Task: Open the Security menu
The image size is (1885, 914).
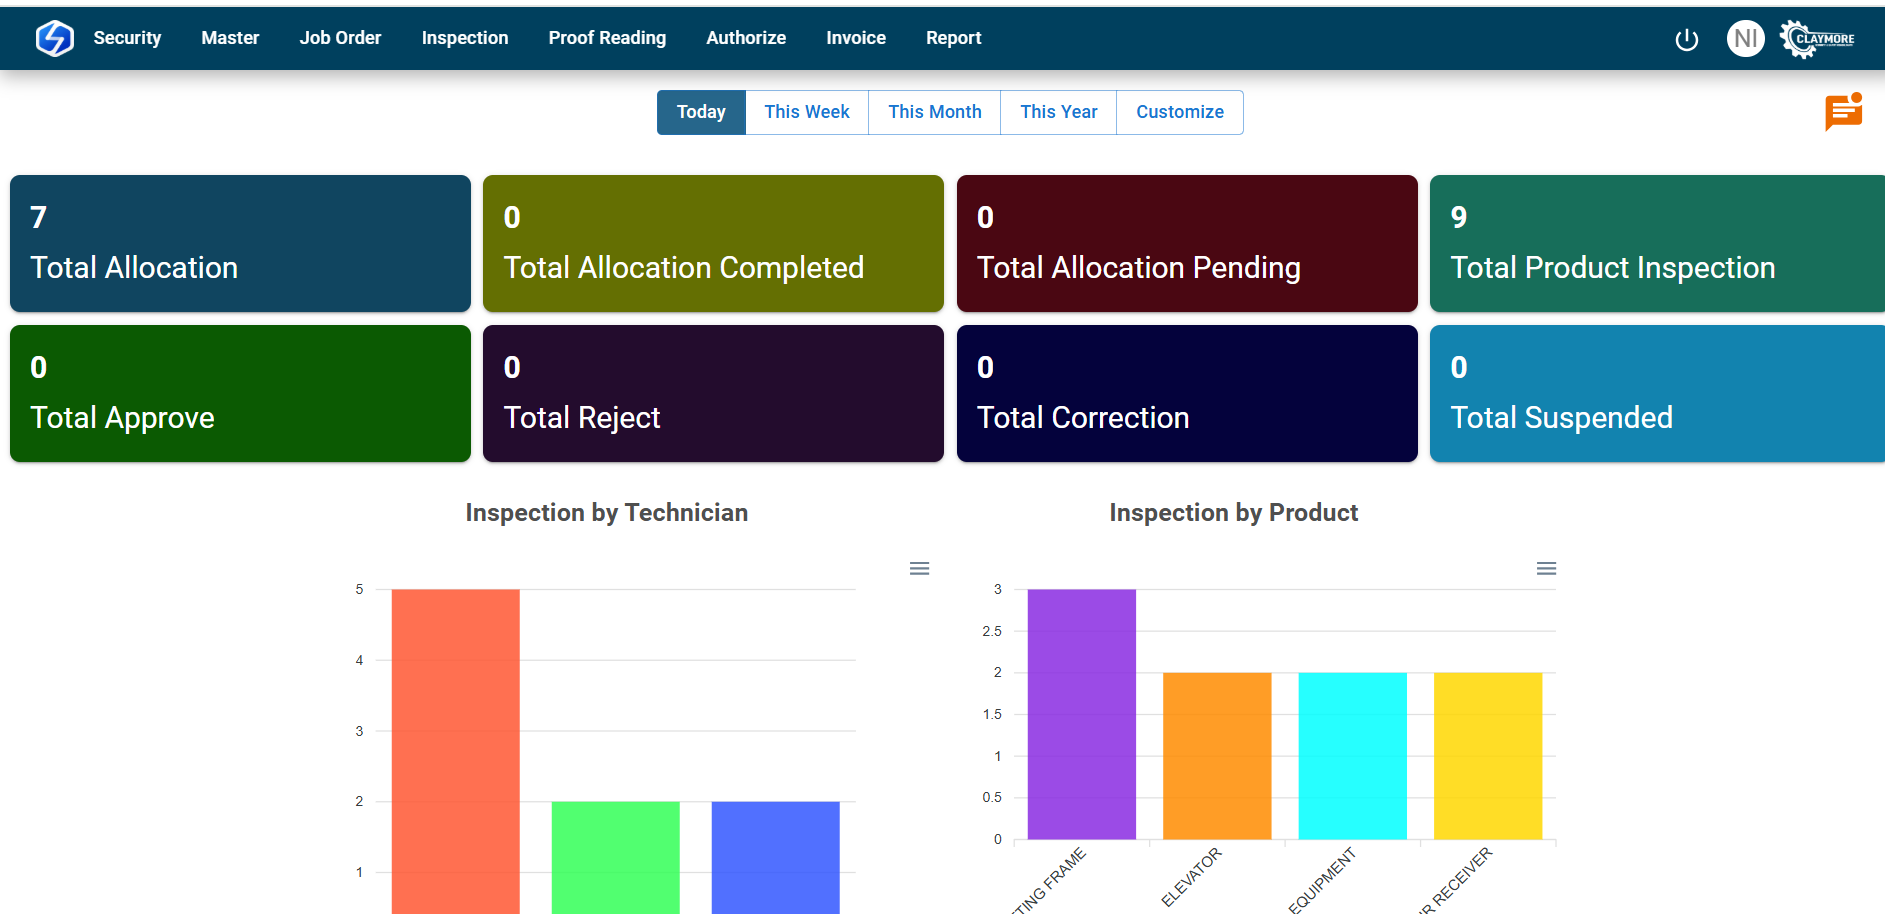Action: point(127,38)
